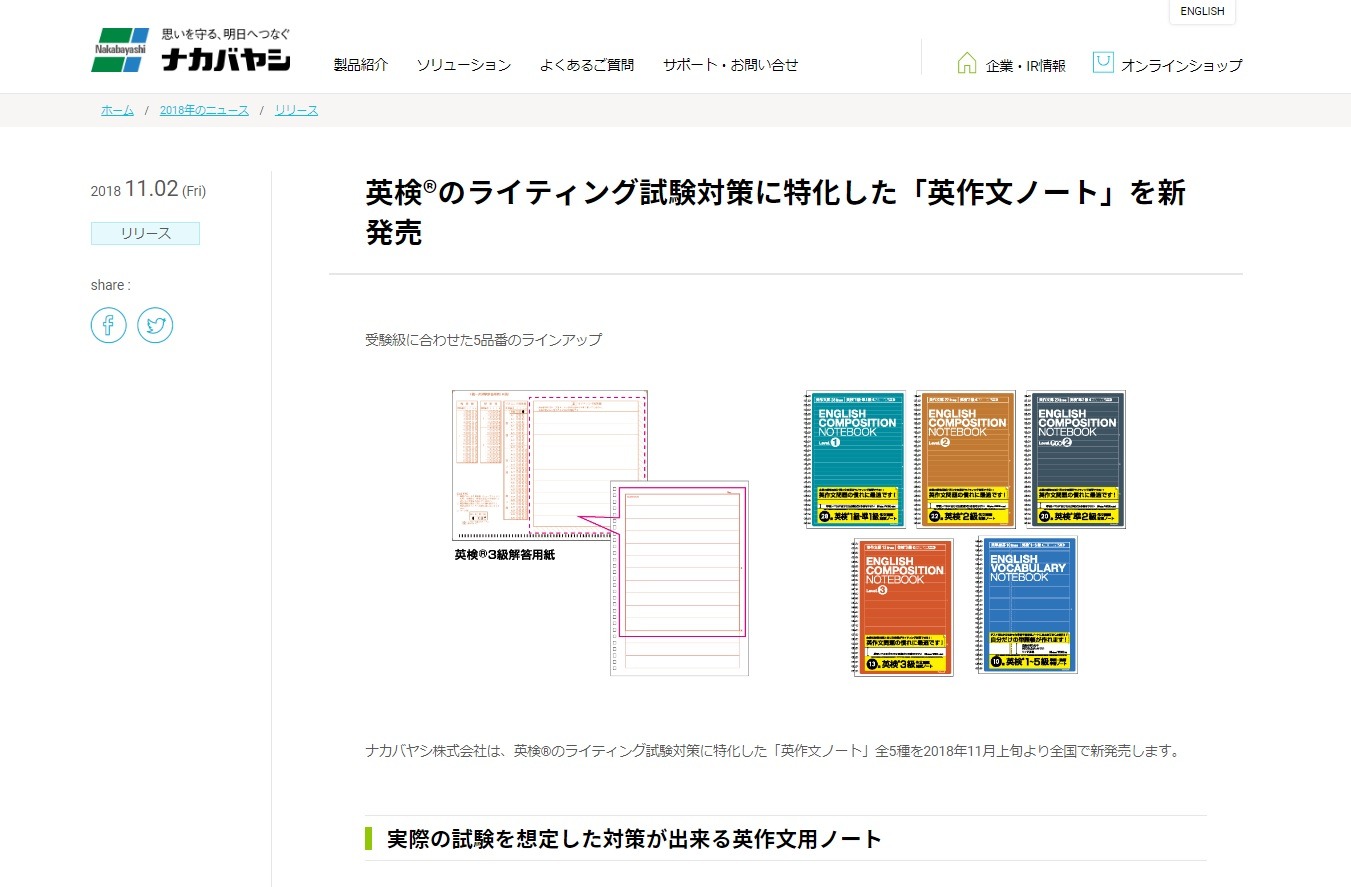View the red Level 3 Composition Notebook cover
The width and height of the screenshot is (1351, 887).
901,605
